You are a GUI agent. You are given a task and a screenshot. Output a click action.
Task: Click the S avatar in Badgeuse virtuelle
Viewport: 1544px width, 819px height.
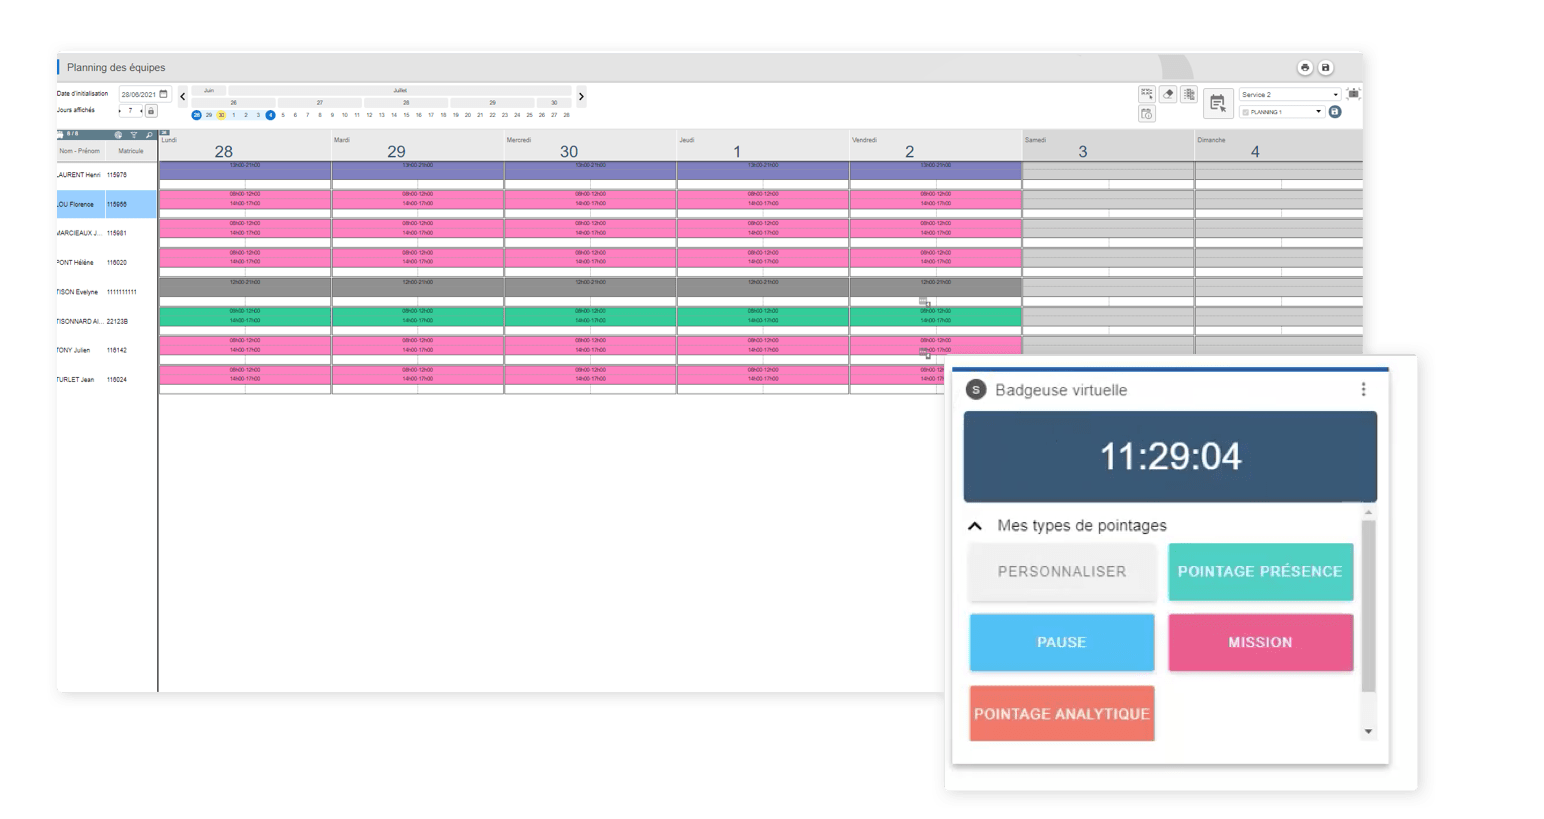(976, 389)
